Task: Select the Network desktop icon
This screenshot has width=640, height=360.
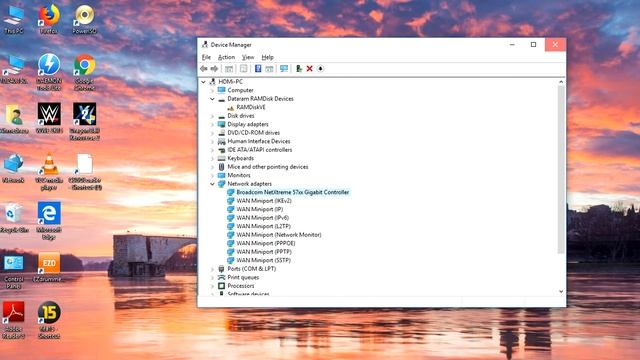Action: 14,168
